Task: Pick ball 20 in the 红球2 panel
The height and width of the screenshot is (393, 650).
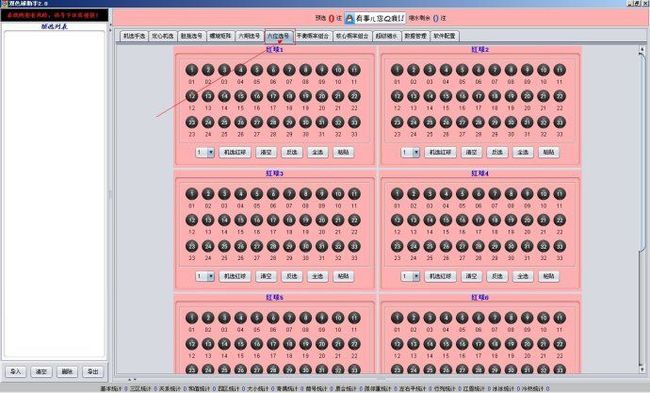Action: (527, 96)
